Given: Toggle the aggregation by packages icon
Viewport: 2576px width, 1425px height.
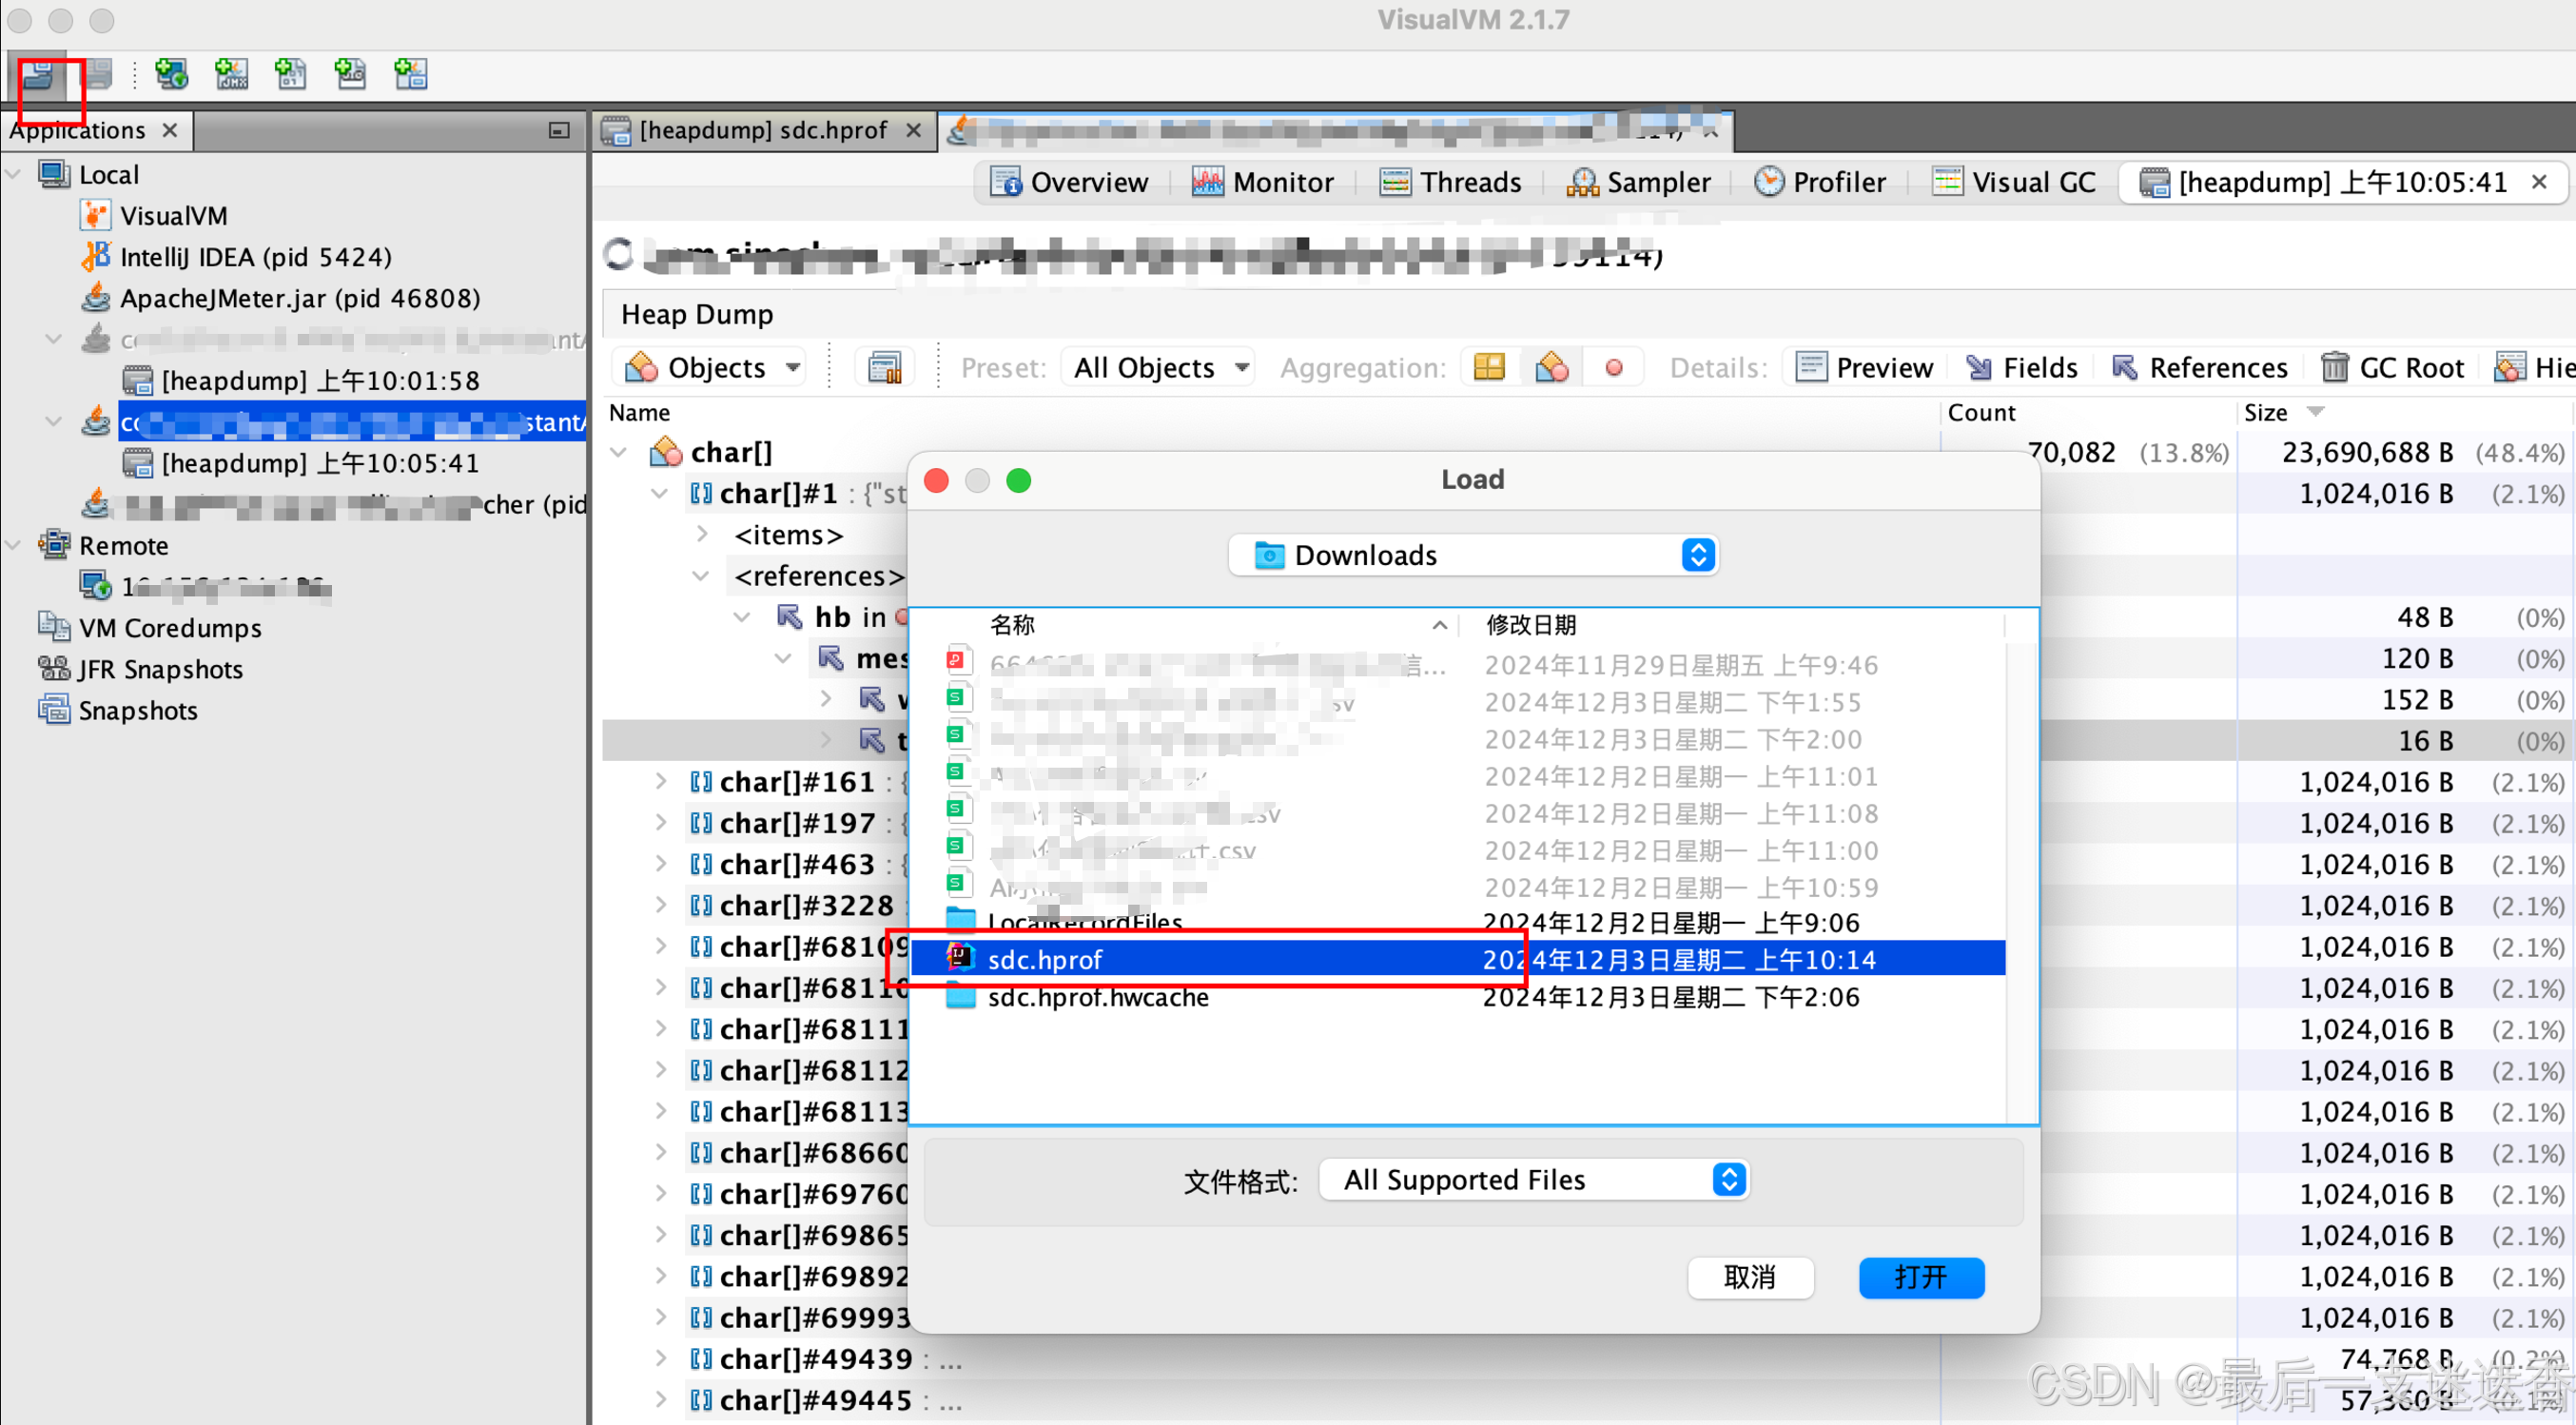Looking at the screenshot, I should click(1489, 368).
